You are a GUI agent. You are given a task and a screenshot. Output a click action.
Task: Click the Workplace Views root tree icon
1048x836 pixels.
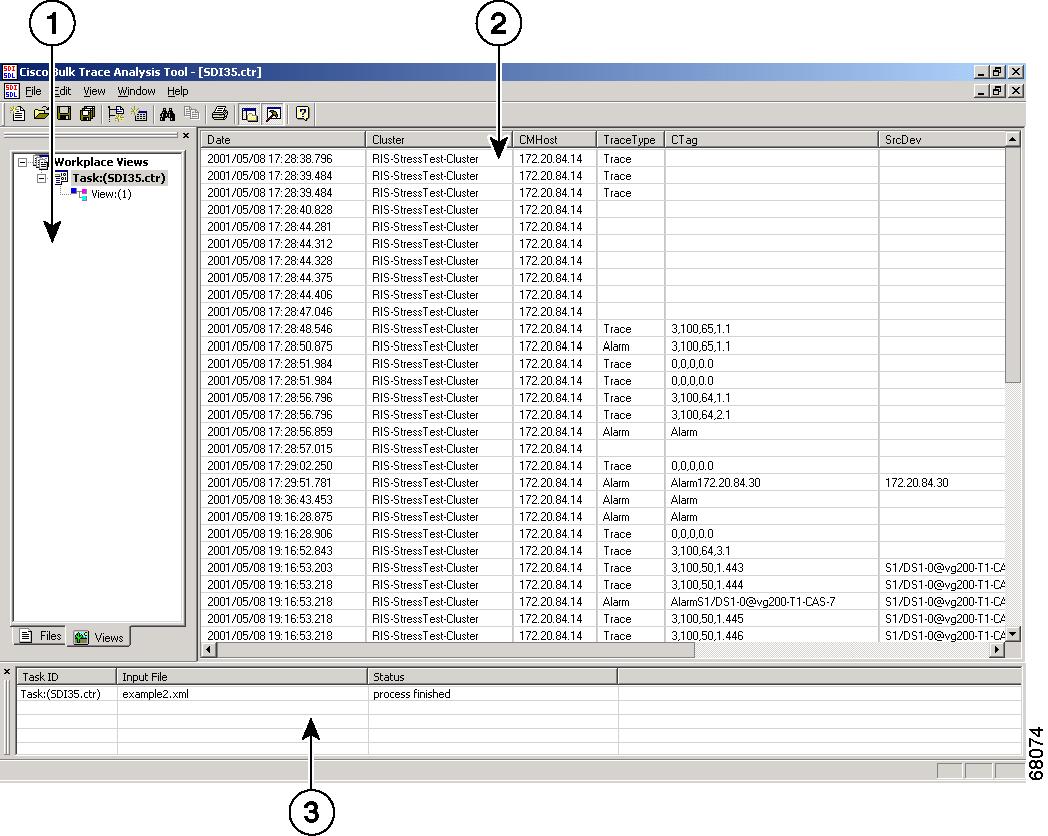(41, 162)
